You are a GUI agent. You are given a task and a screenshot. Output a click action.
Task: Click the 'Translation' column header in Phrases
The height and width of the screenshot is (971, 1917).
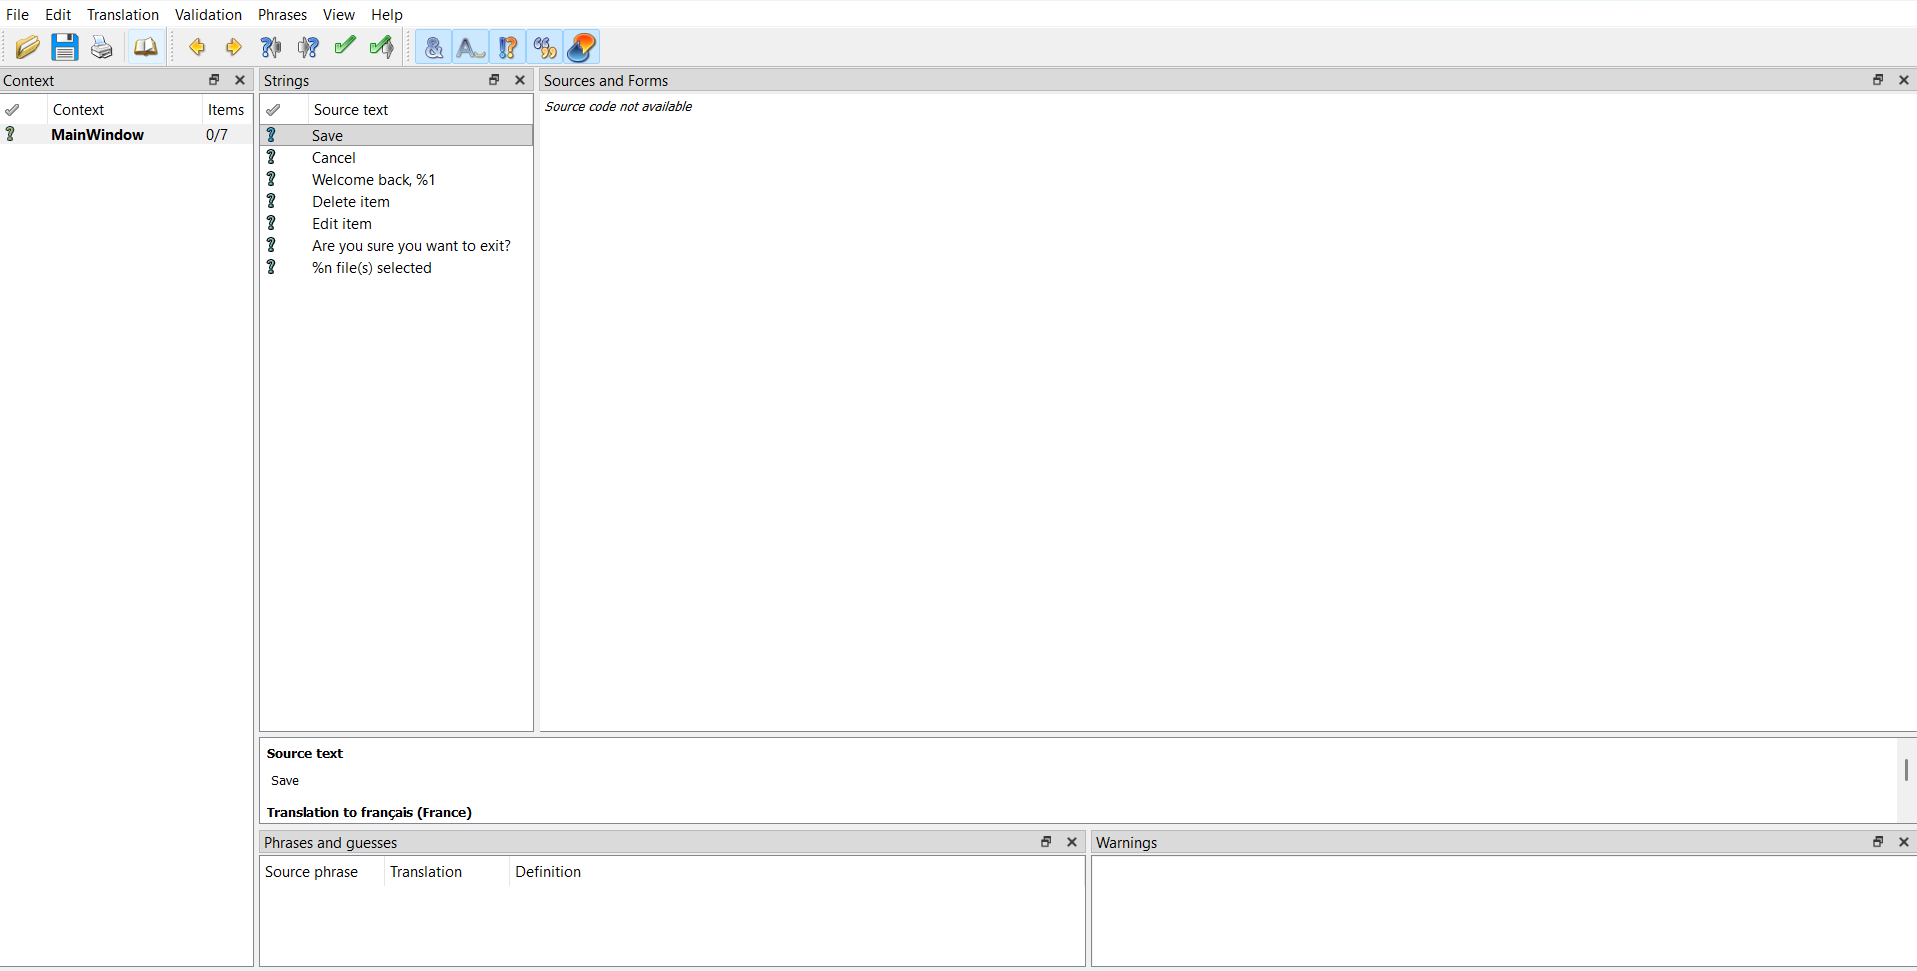tap(447, 872)
